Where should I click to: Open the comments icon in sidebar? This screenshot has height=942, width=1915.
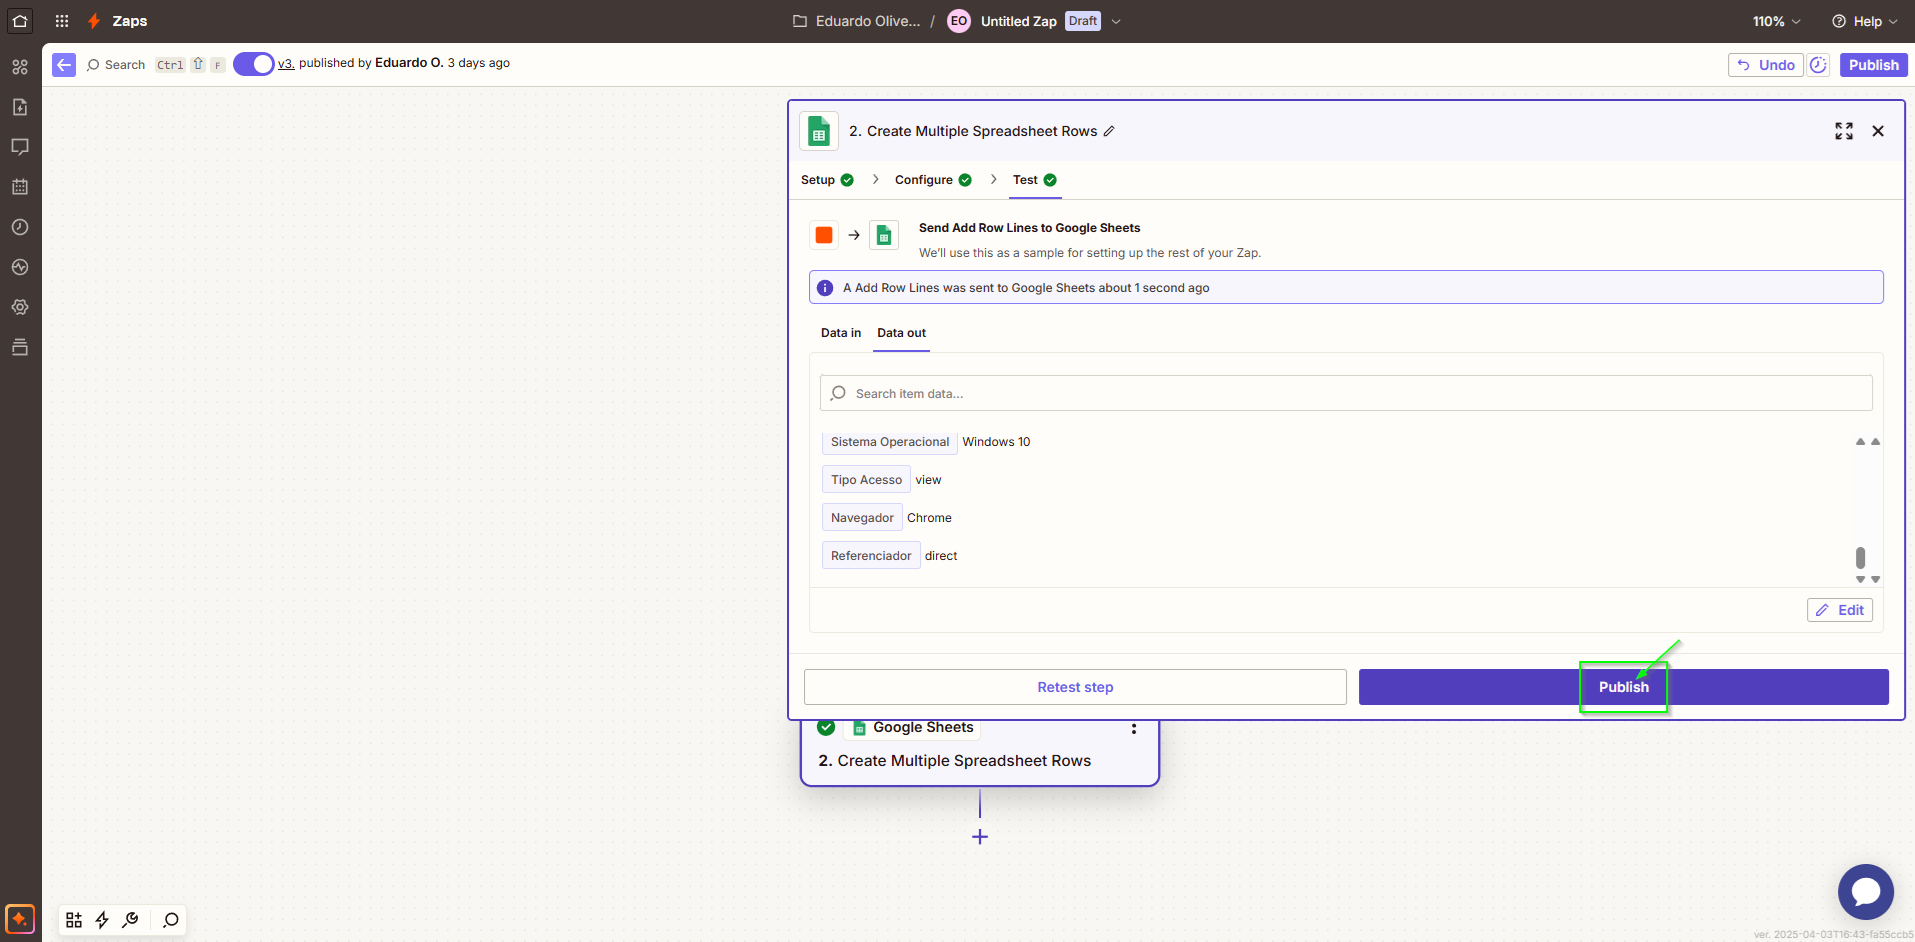point(20,147)
